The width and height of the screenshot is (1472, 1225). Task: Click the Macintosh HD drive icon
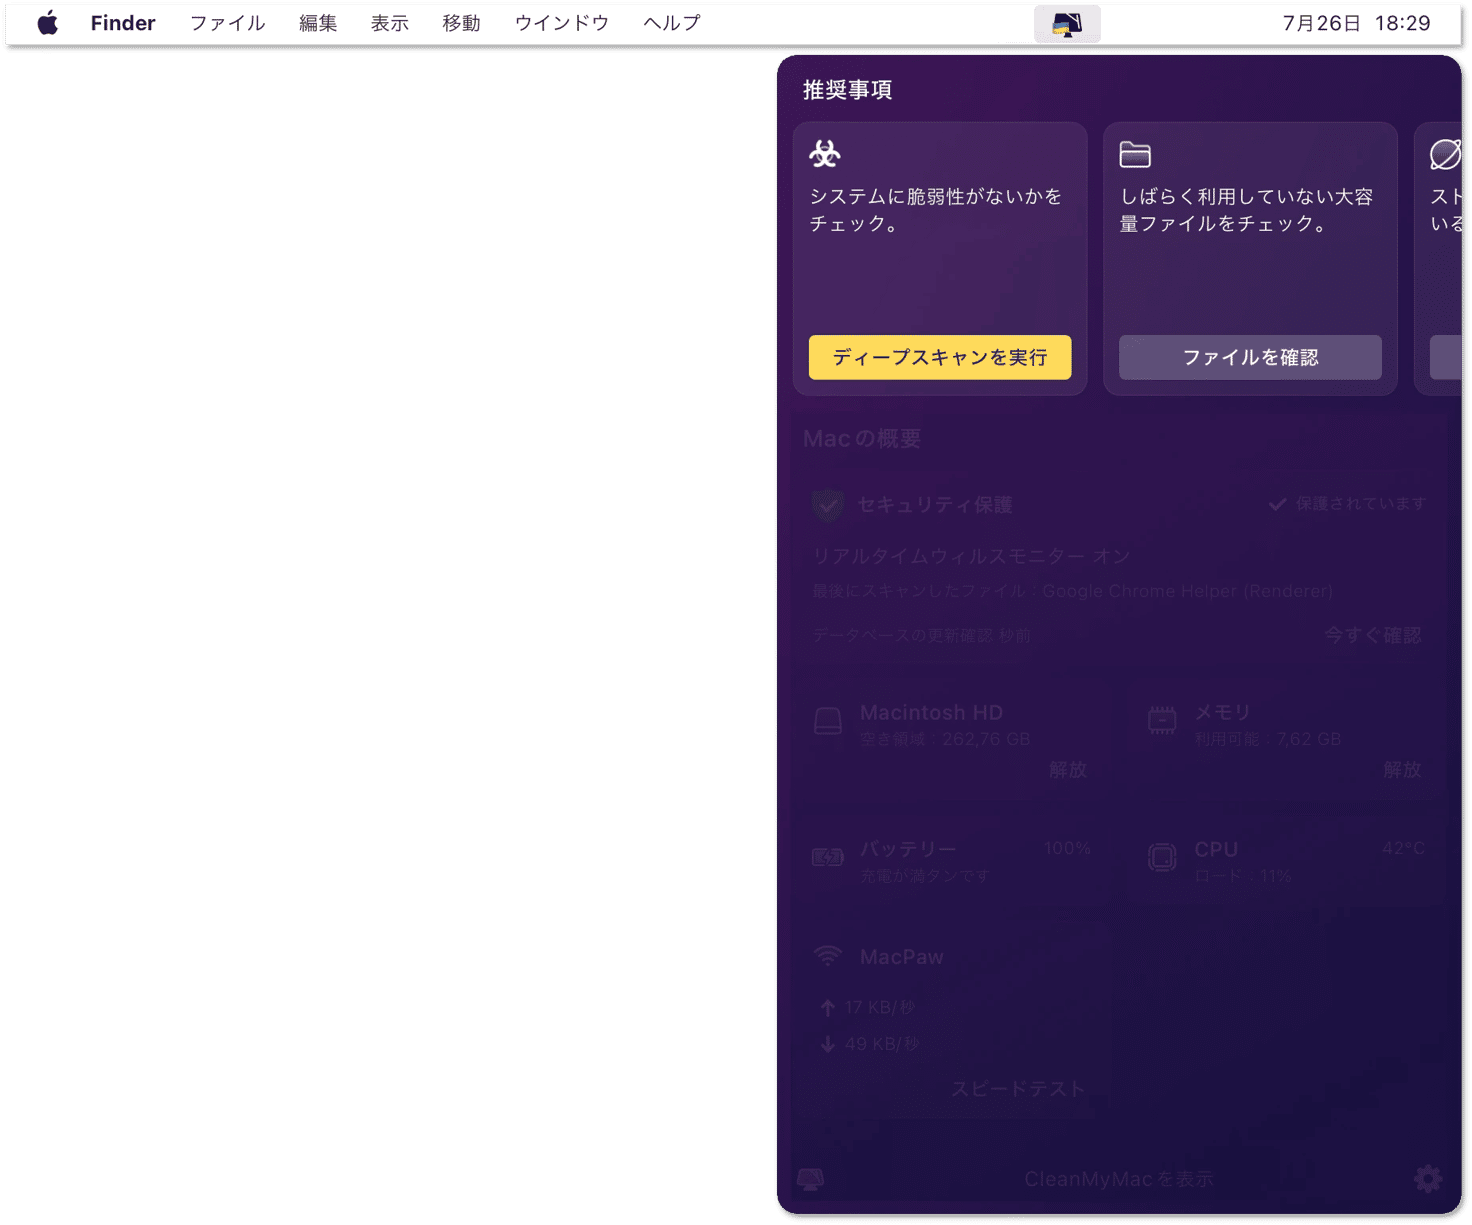[x=828, y=721]
